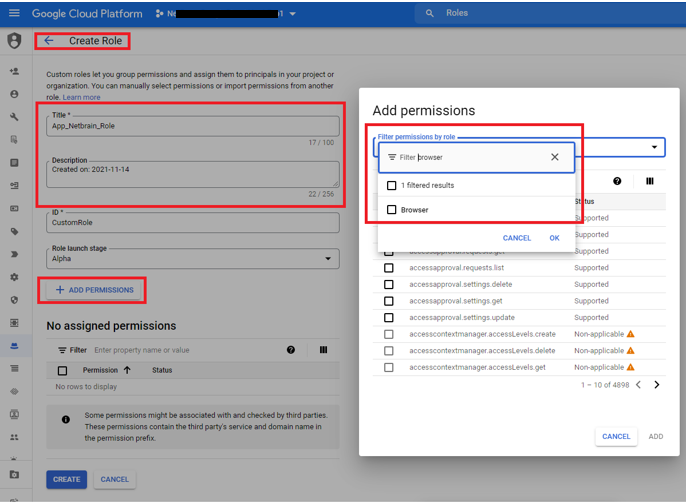
Task: Open Groups people sidebar icon
Action: click(x=14, y=437)
